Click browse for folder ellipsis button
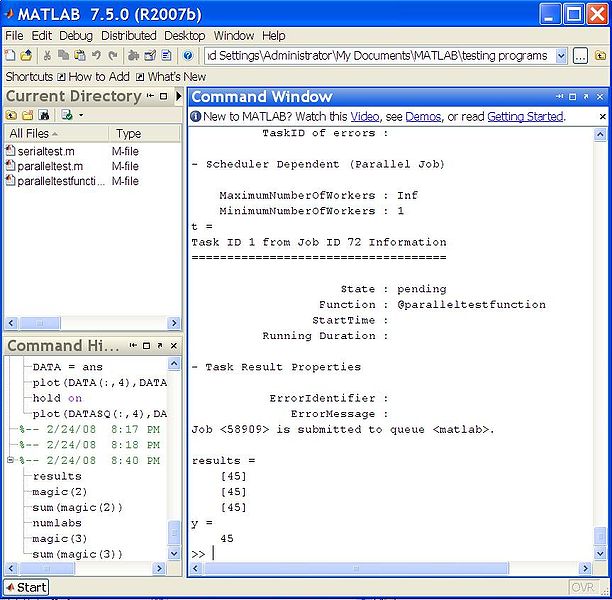612x600 pixels. tap(581, 56)
